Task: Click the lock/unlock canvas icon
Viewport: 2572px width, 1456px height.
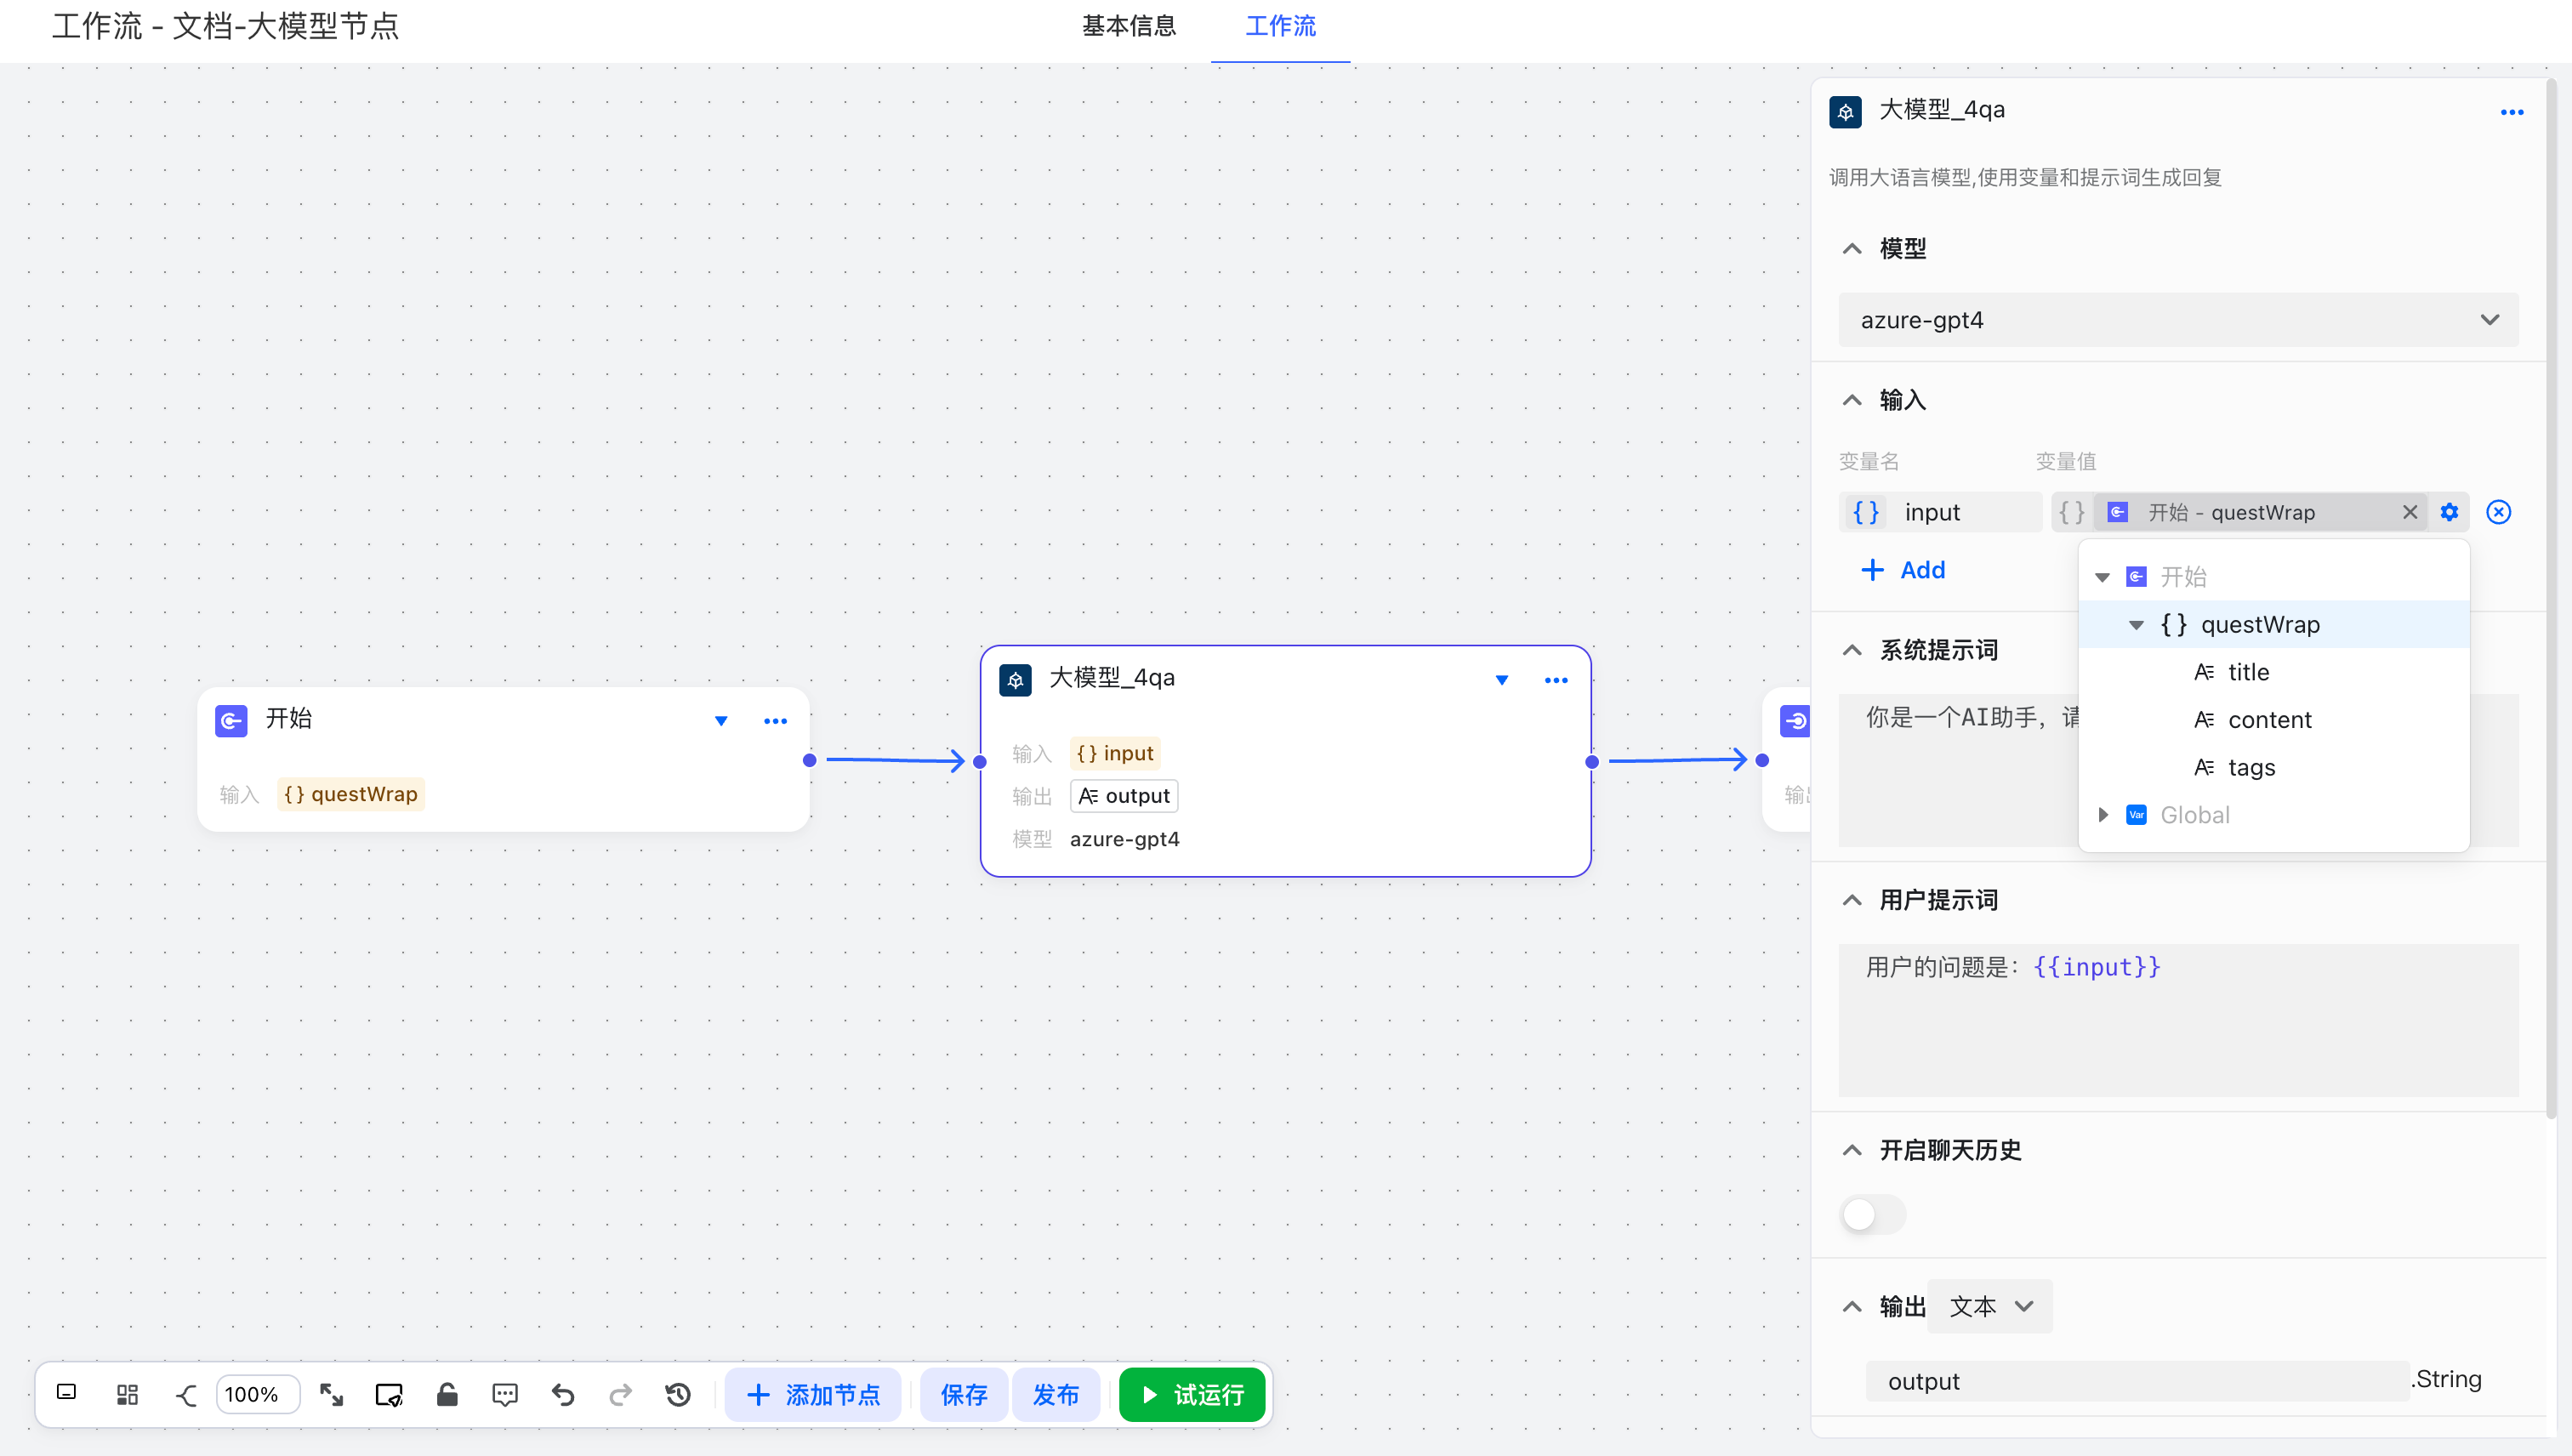Action: point(447,1394)
